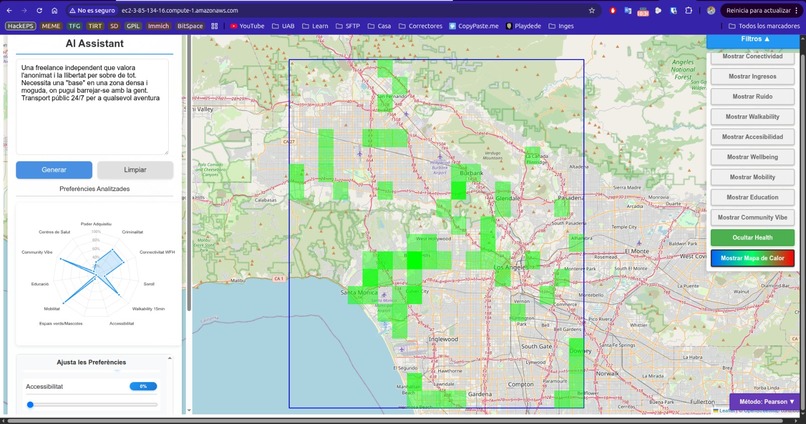Open the Immich tab group
The width and height of the screenshot is (806, 424).
point(158,26)
